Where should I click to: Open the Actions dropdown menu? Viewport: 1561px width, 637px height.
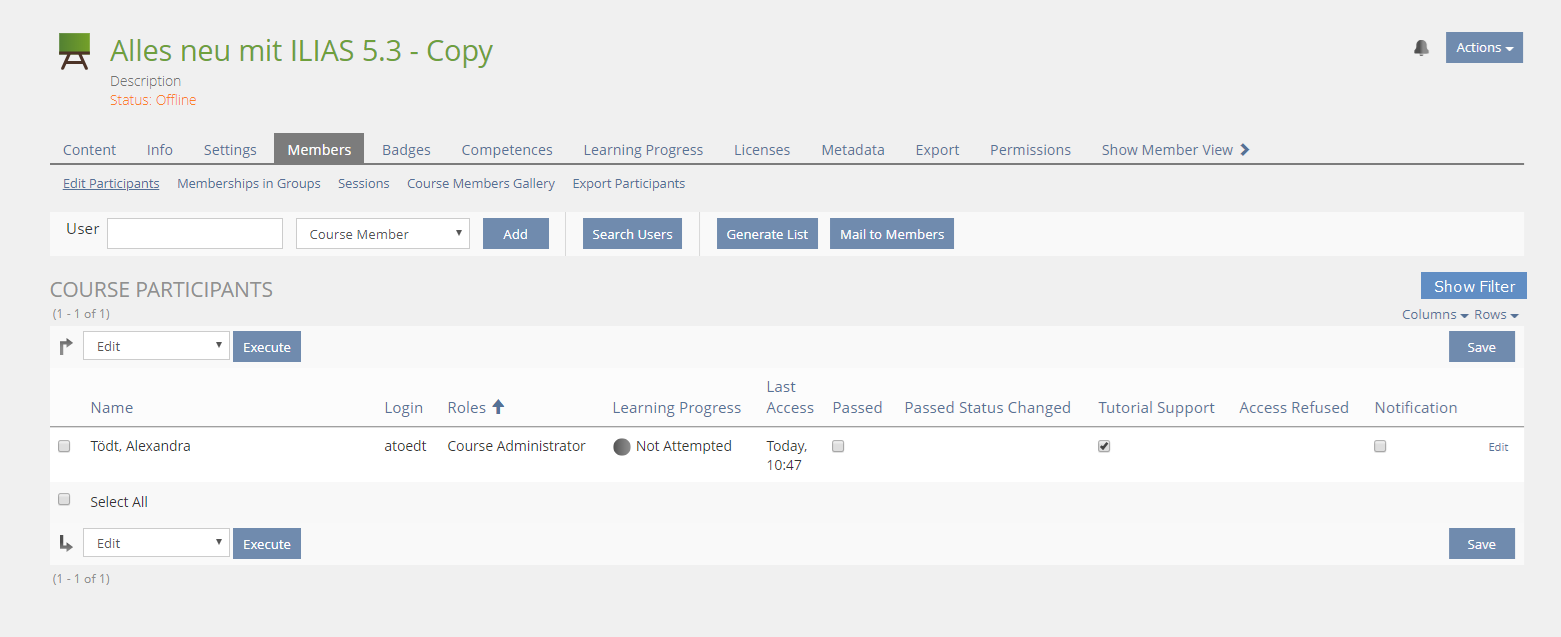[x=1484, y=48]
